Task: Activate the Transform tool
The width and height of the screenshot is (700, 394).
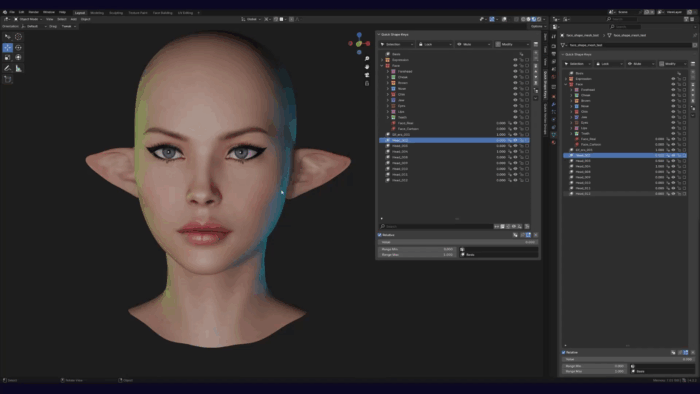Action: point(18,57)
